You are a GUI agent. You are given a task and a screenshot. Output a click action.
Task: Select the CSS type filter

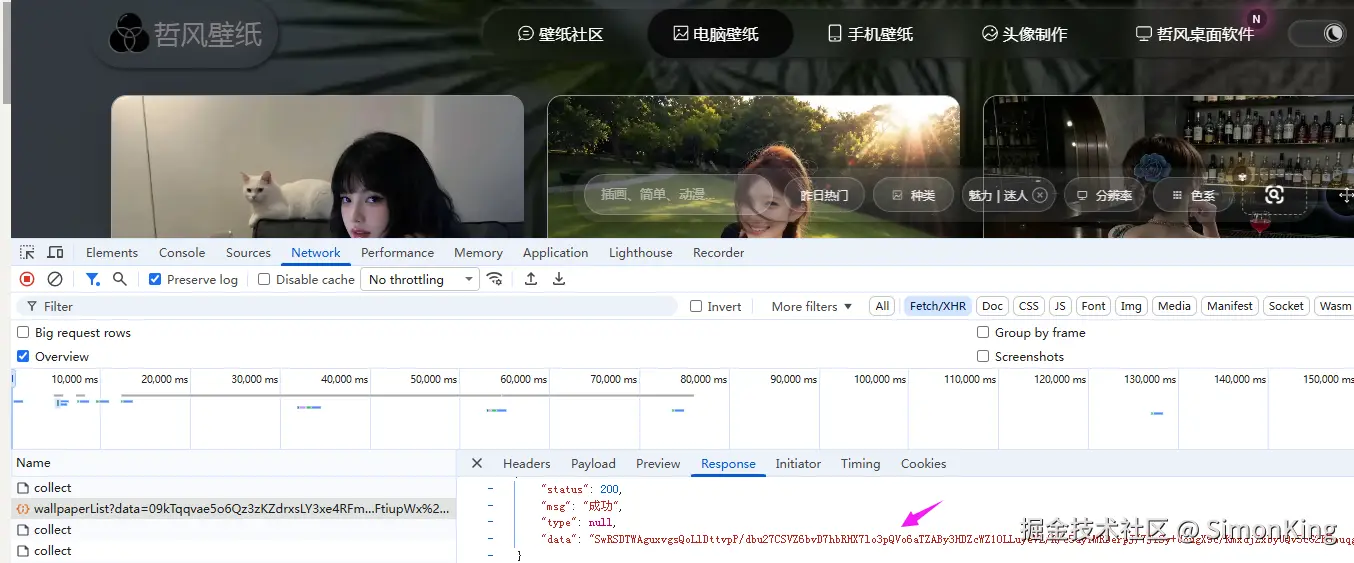pyautogui.click(x=1029, y=306)
